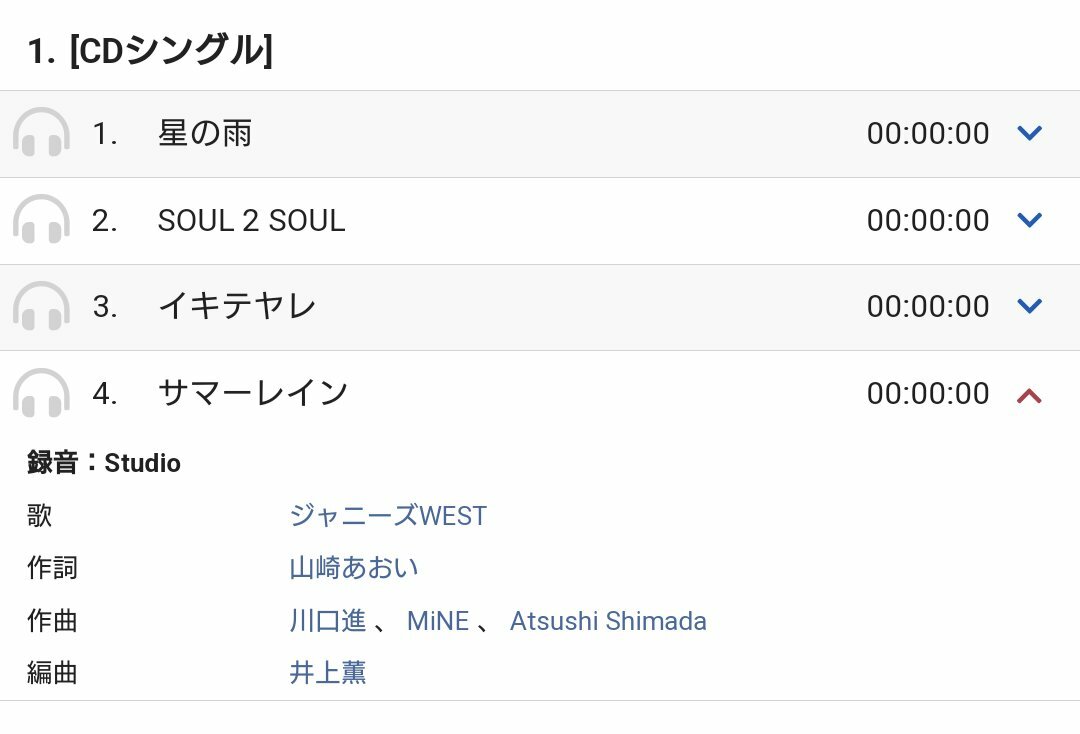Click headphone icon for イキテヤレ
The height and width of the screenshot is (734, 1080).
click(41, 307)
